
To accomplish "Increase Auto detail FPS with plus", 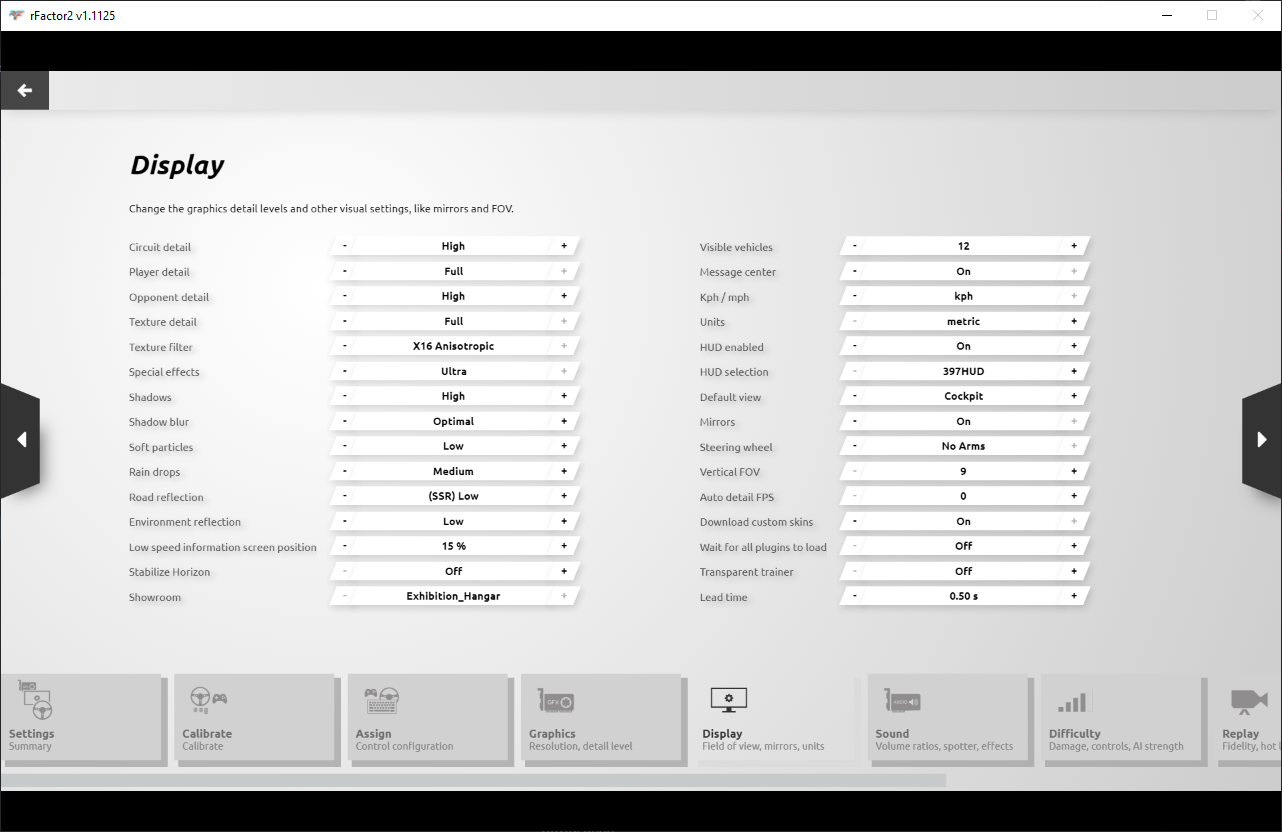I will (1074, 496).
